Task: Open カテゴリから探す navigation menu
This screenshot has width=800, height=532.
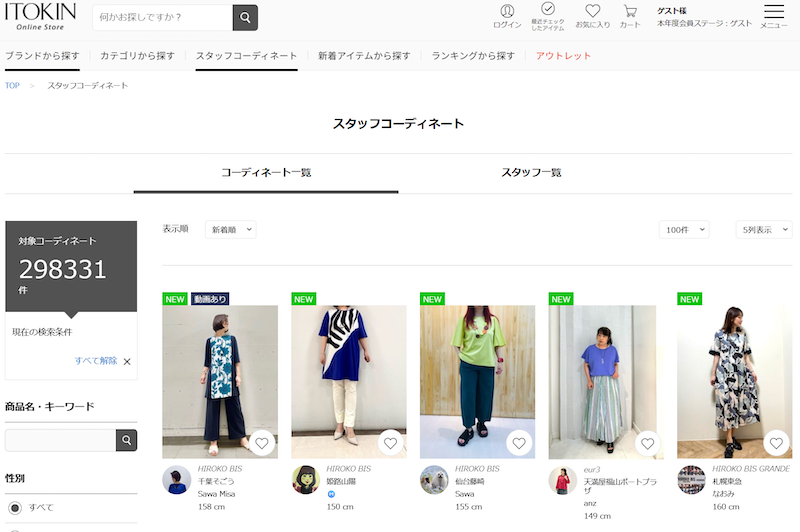Action: coord(137,56)
